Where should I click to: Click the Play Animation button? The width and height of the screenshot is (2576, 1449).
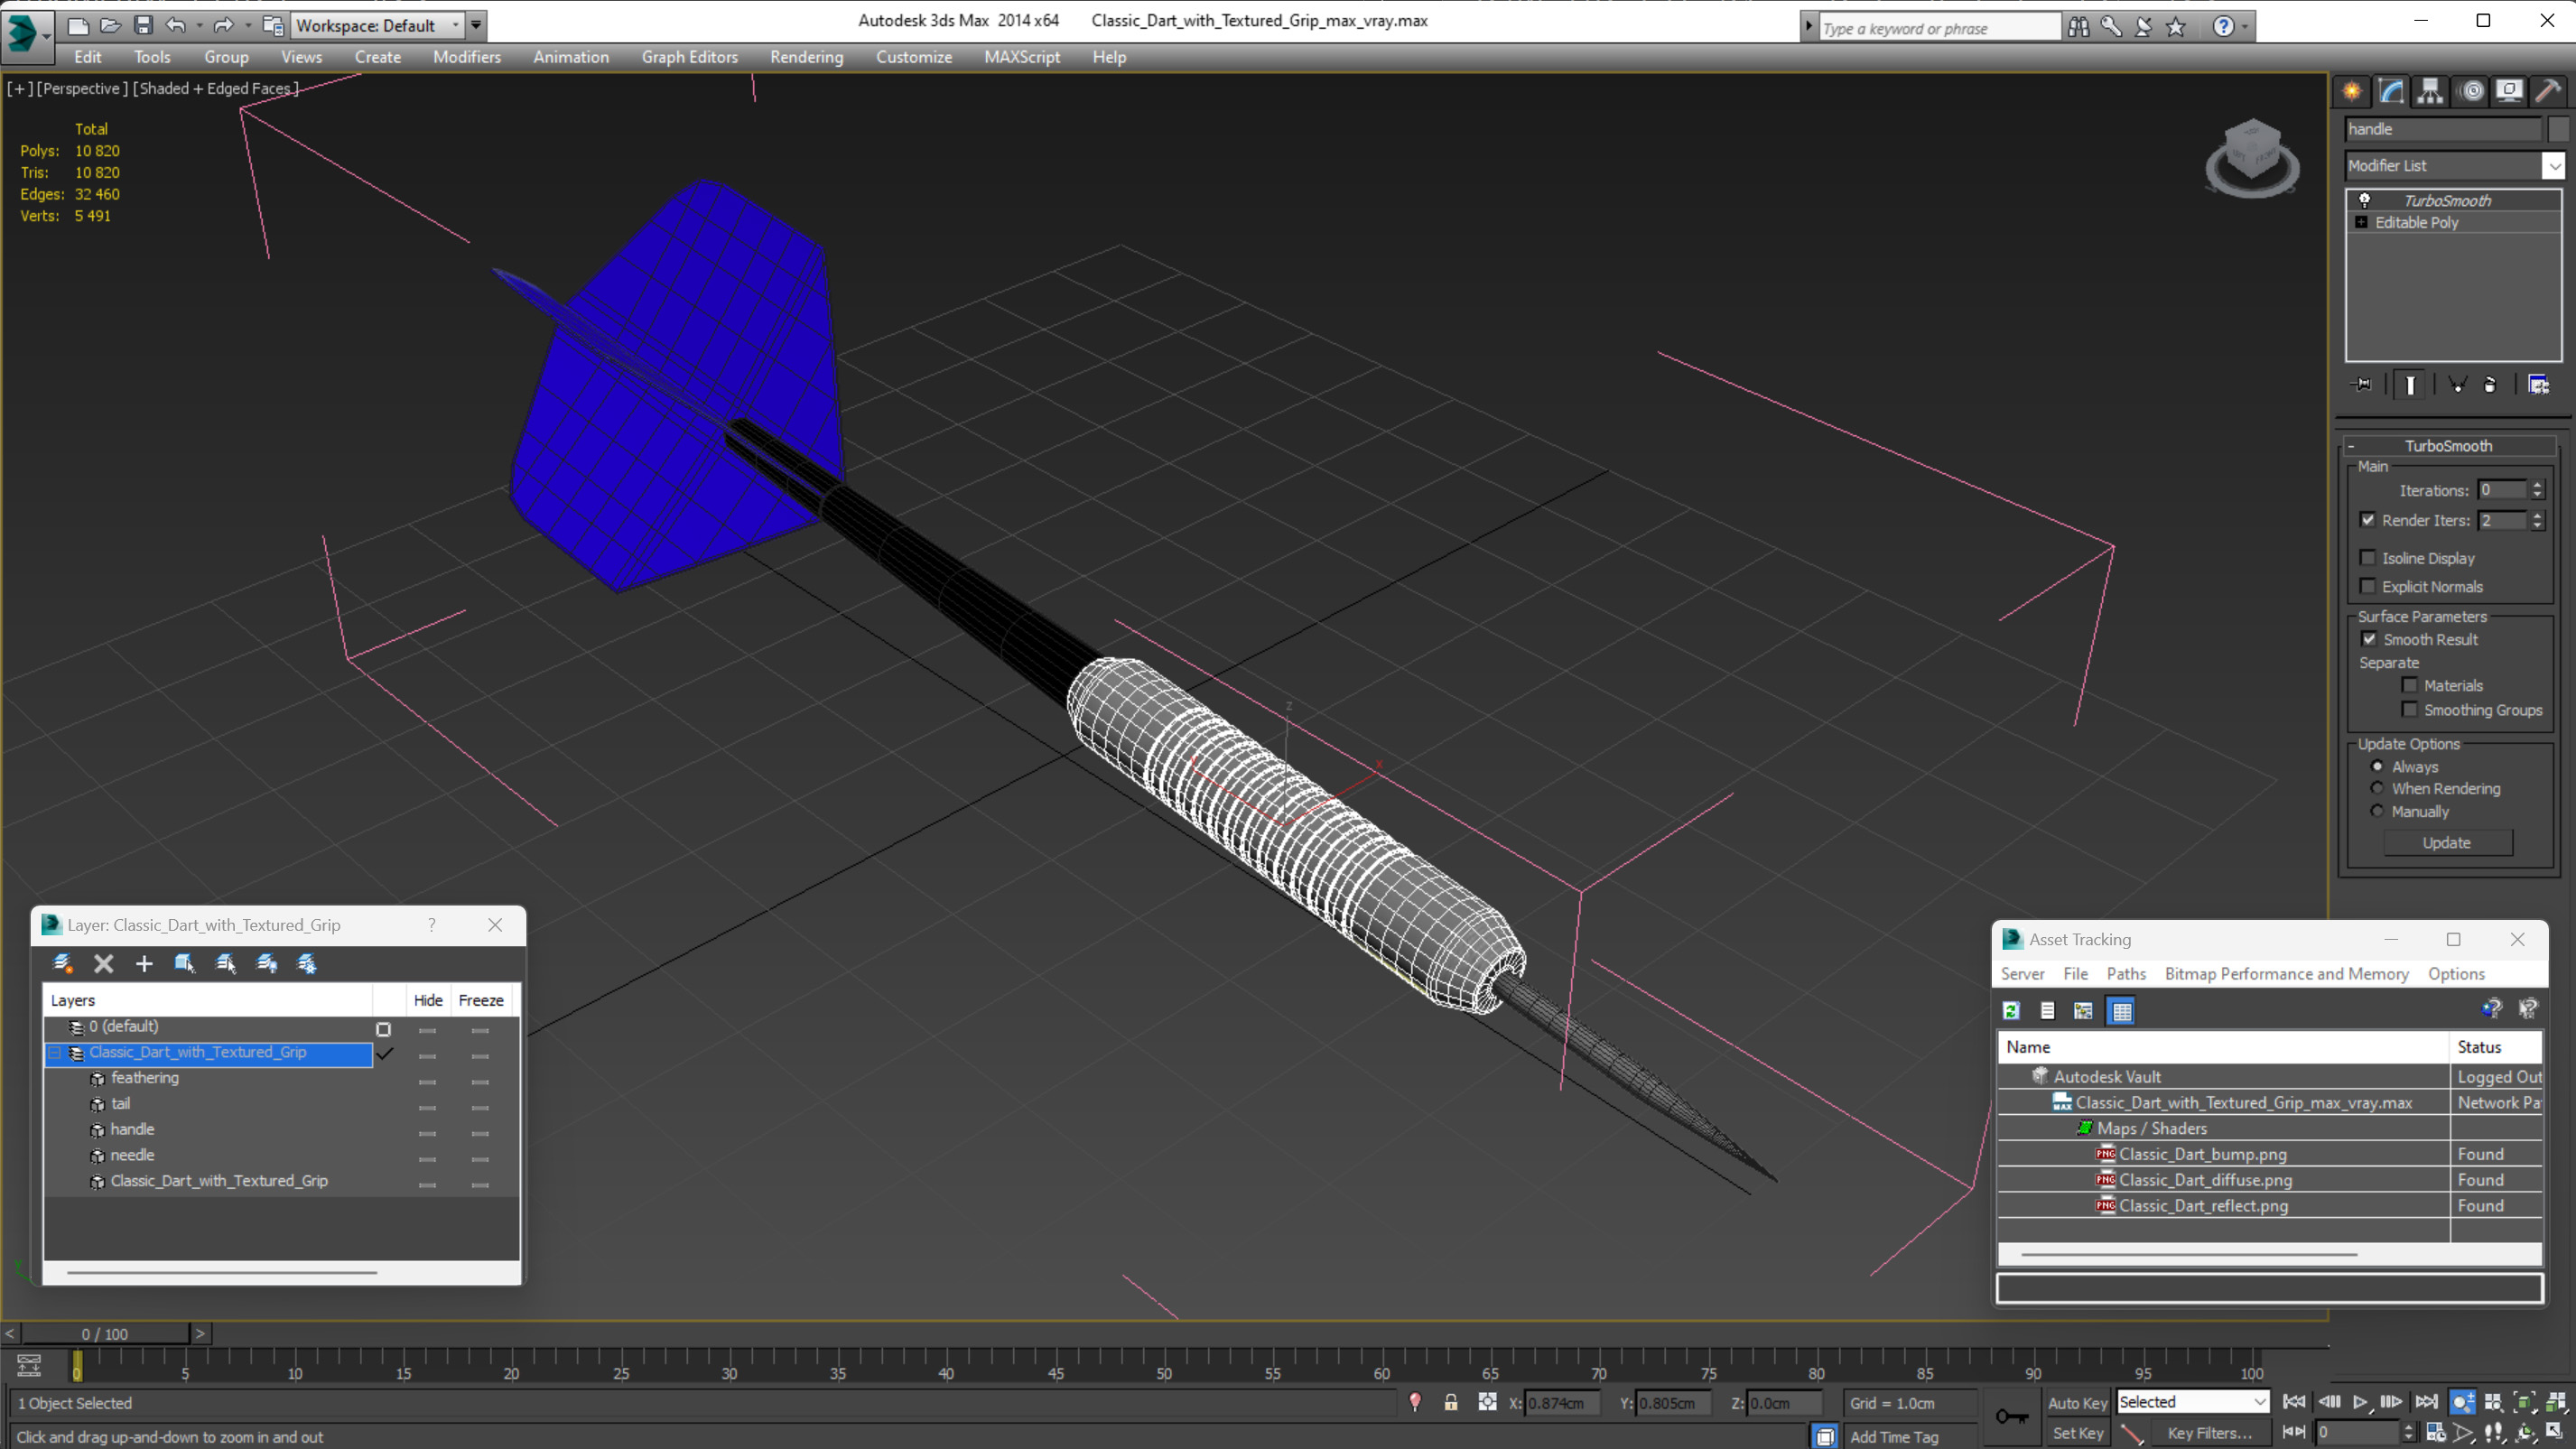2360,1402
